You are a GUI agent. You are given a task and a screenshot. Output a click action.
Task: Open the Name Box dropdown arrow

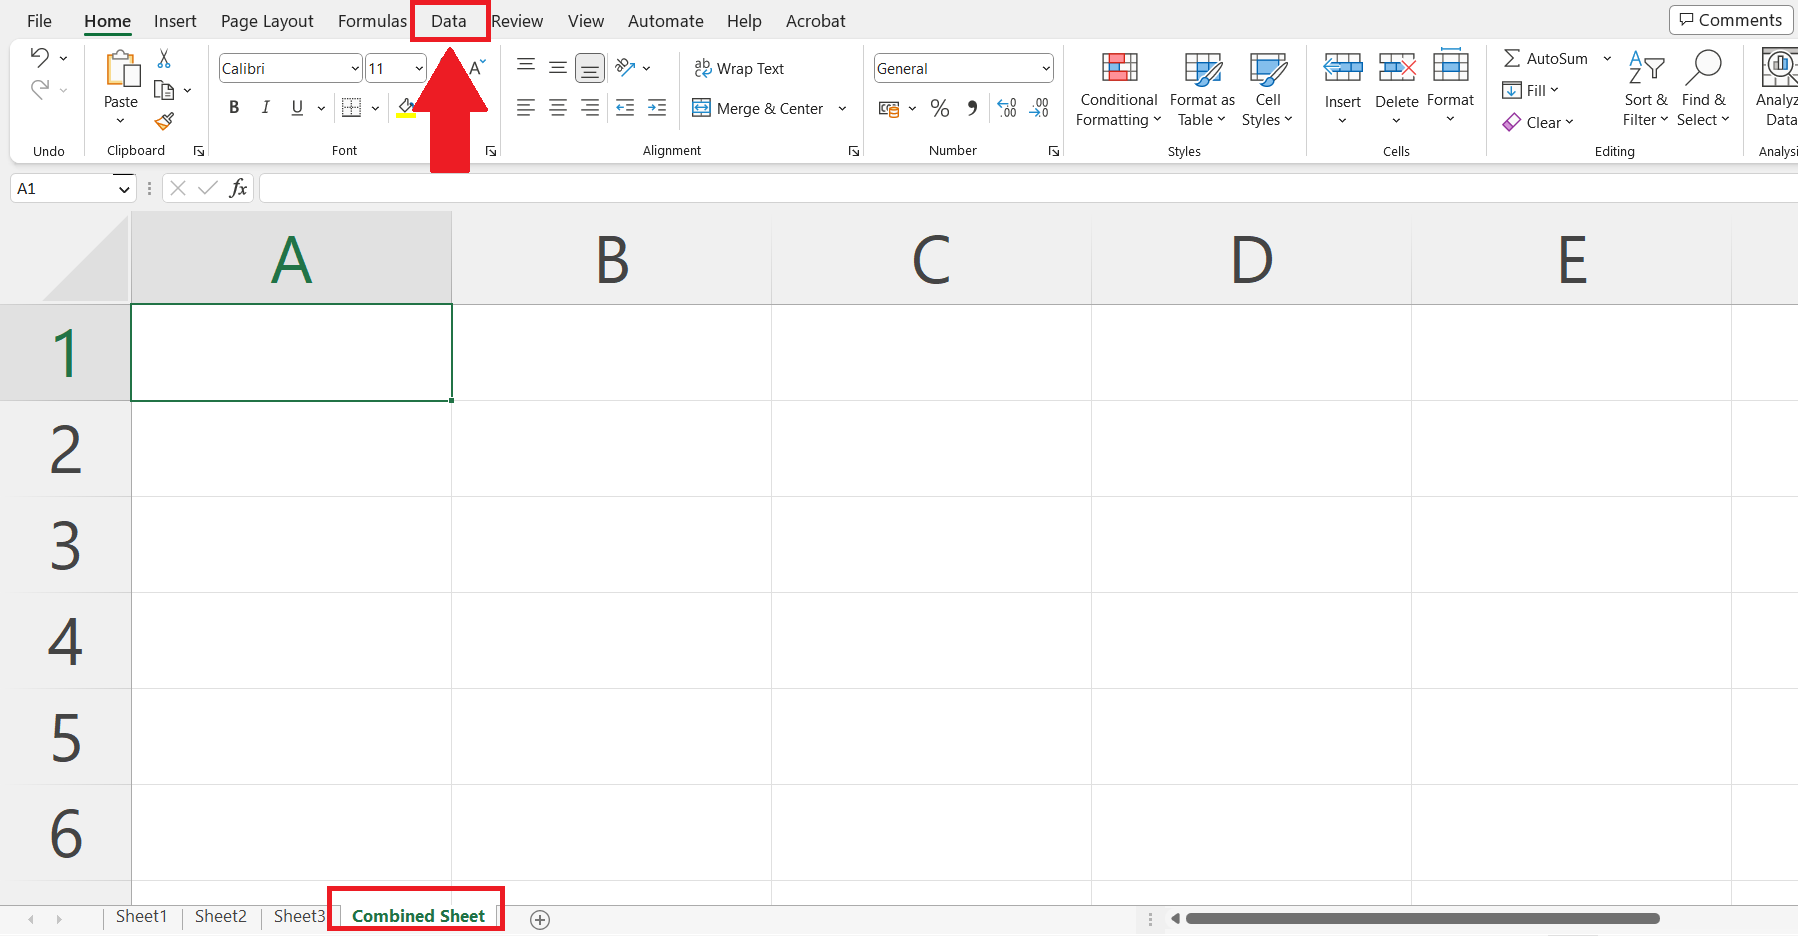click(124, 189)
